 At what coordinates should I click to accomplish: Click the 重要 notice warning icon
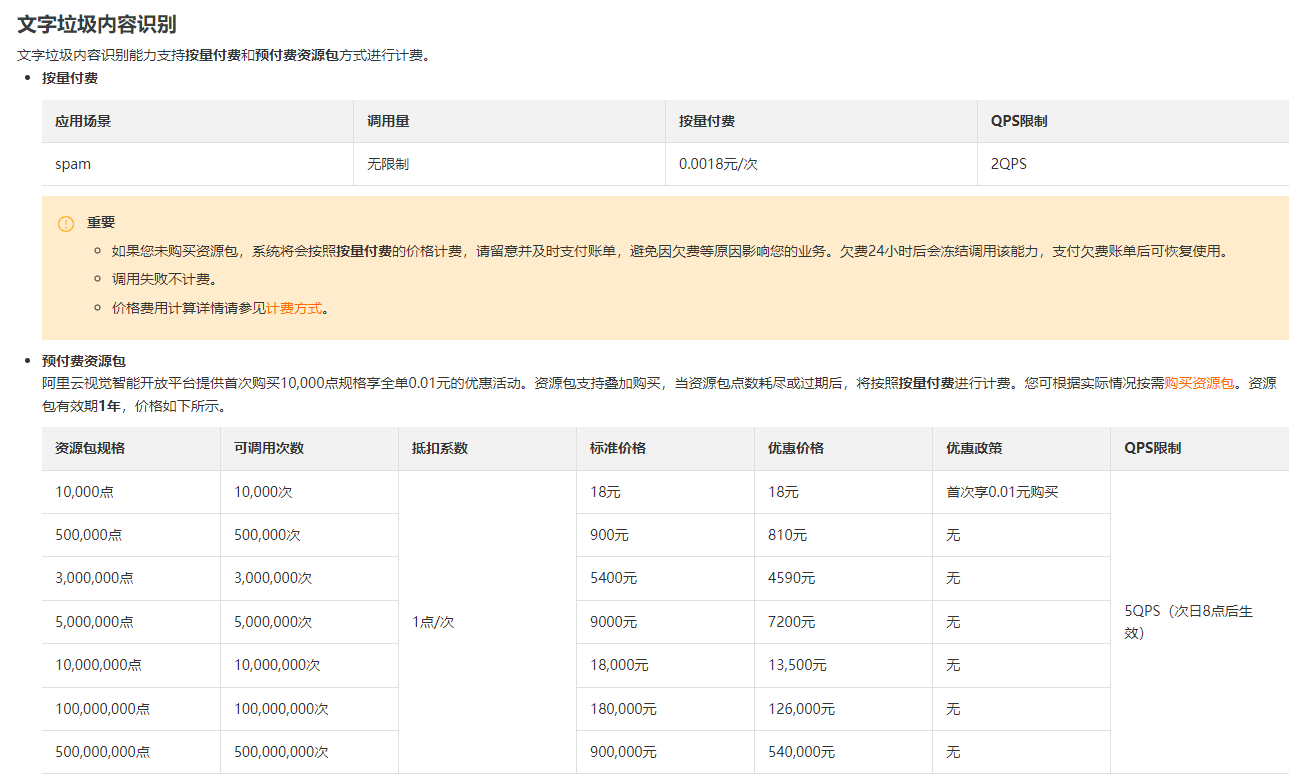(x=66, y=223)
